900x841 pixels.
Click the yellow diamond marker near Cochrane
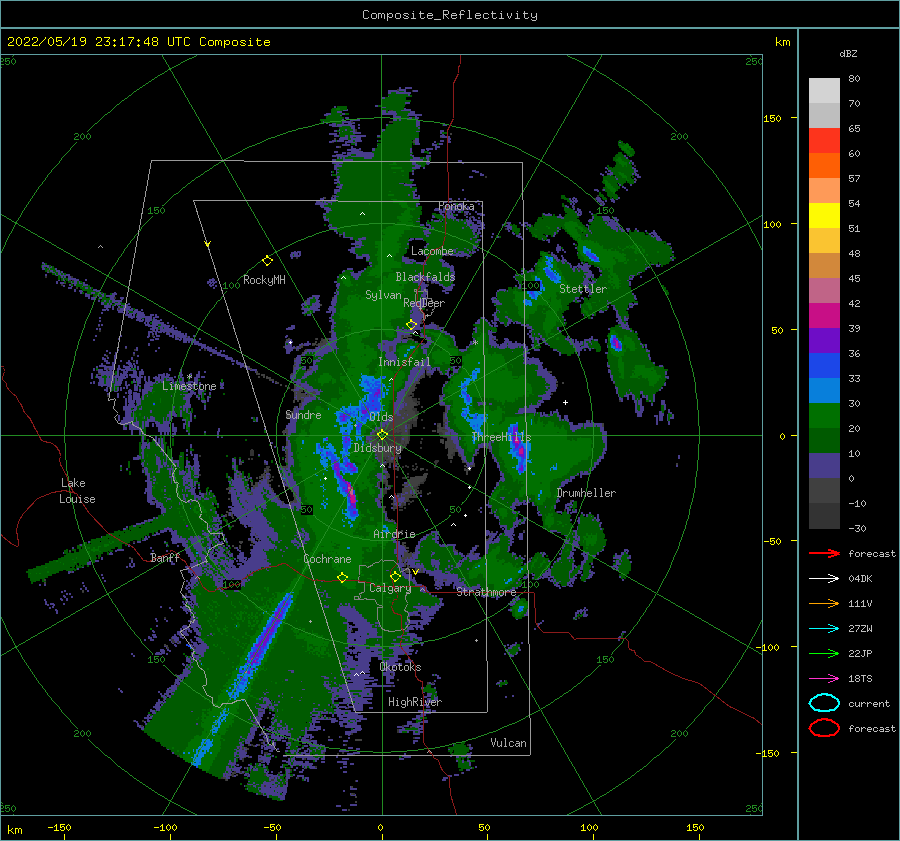(342, 577)
